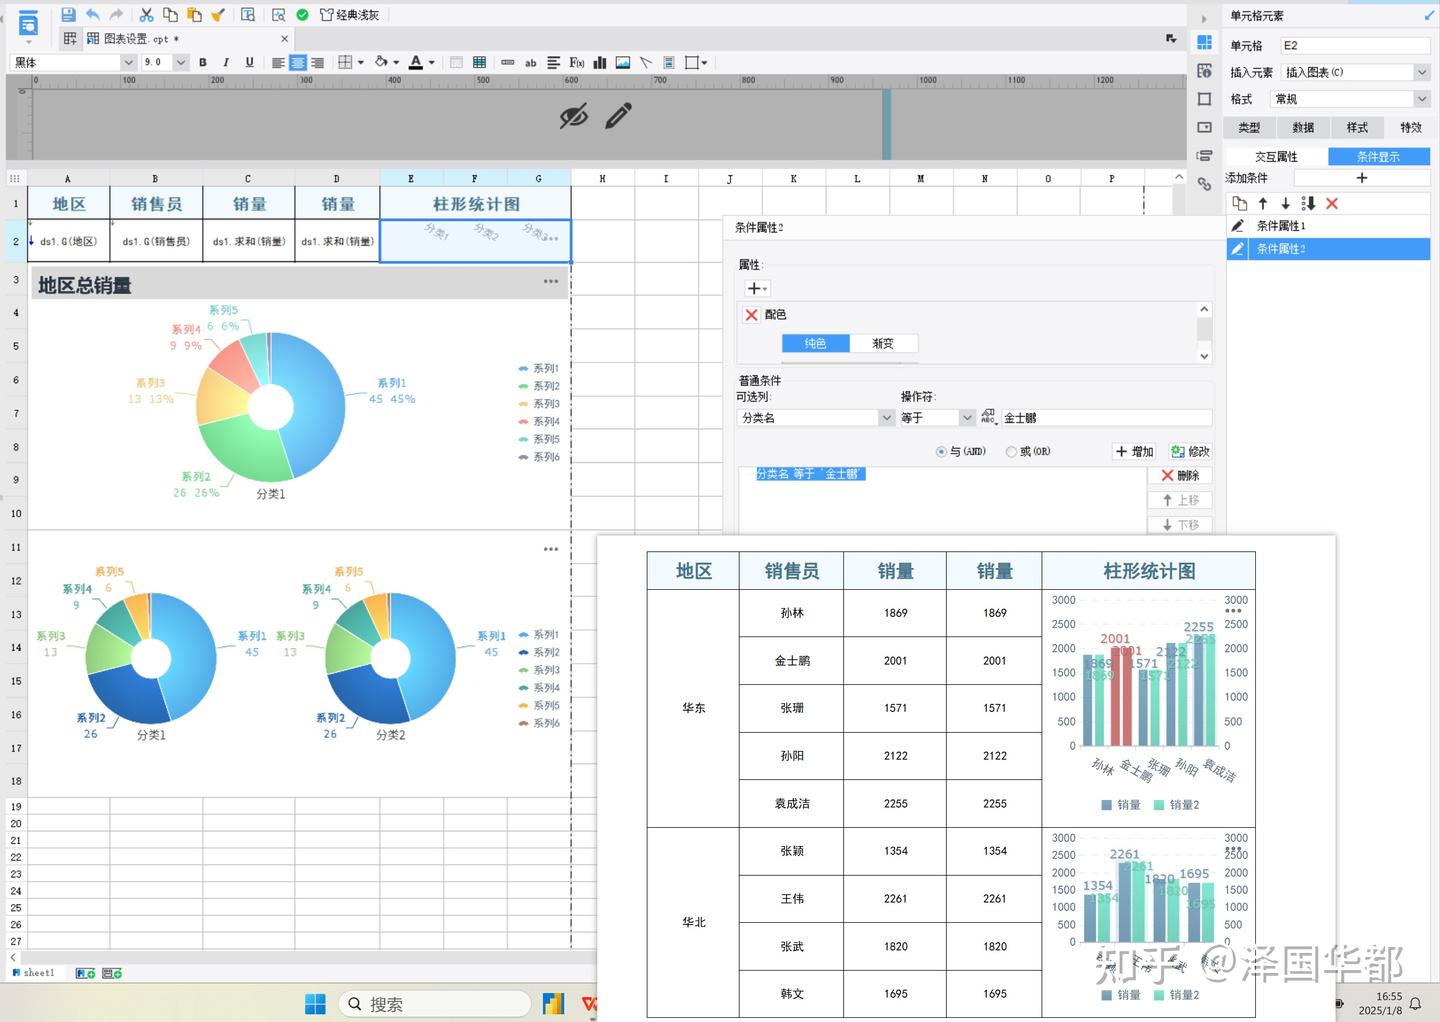Image resolution: width=1440 pixels, height=1022 pixels.
Task: Click the green preview checkmark icon
Action: (301, 14)
